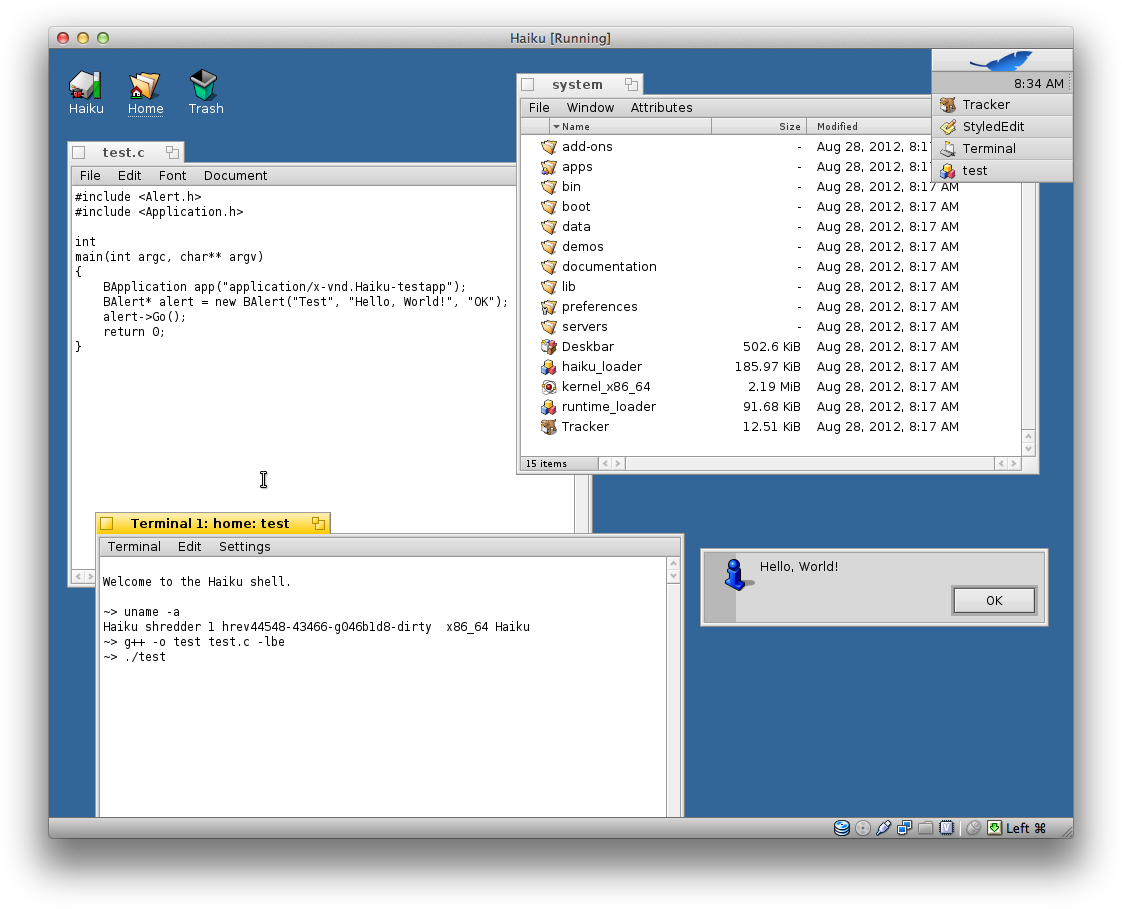Click the Haiku feather leaf logo in Deskbar

1001,62
